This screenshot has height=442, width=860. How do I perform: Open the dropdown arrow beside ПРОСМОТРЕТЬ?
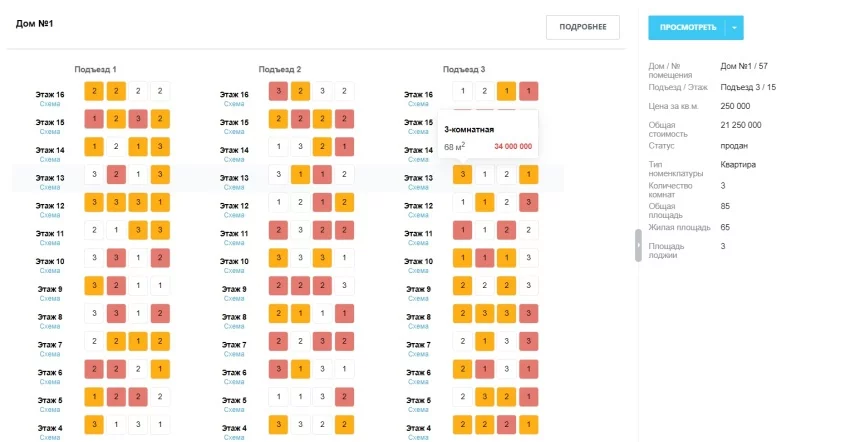735,27
